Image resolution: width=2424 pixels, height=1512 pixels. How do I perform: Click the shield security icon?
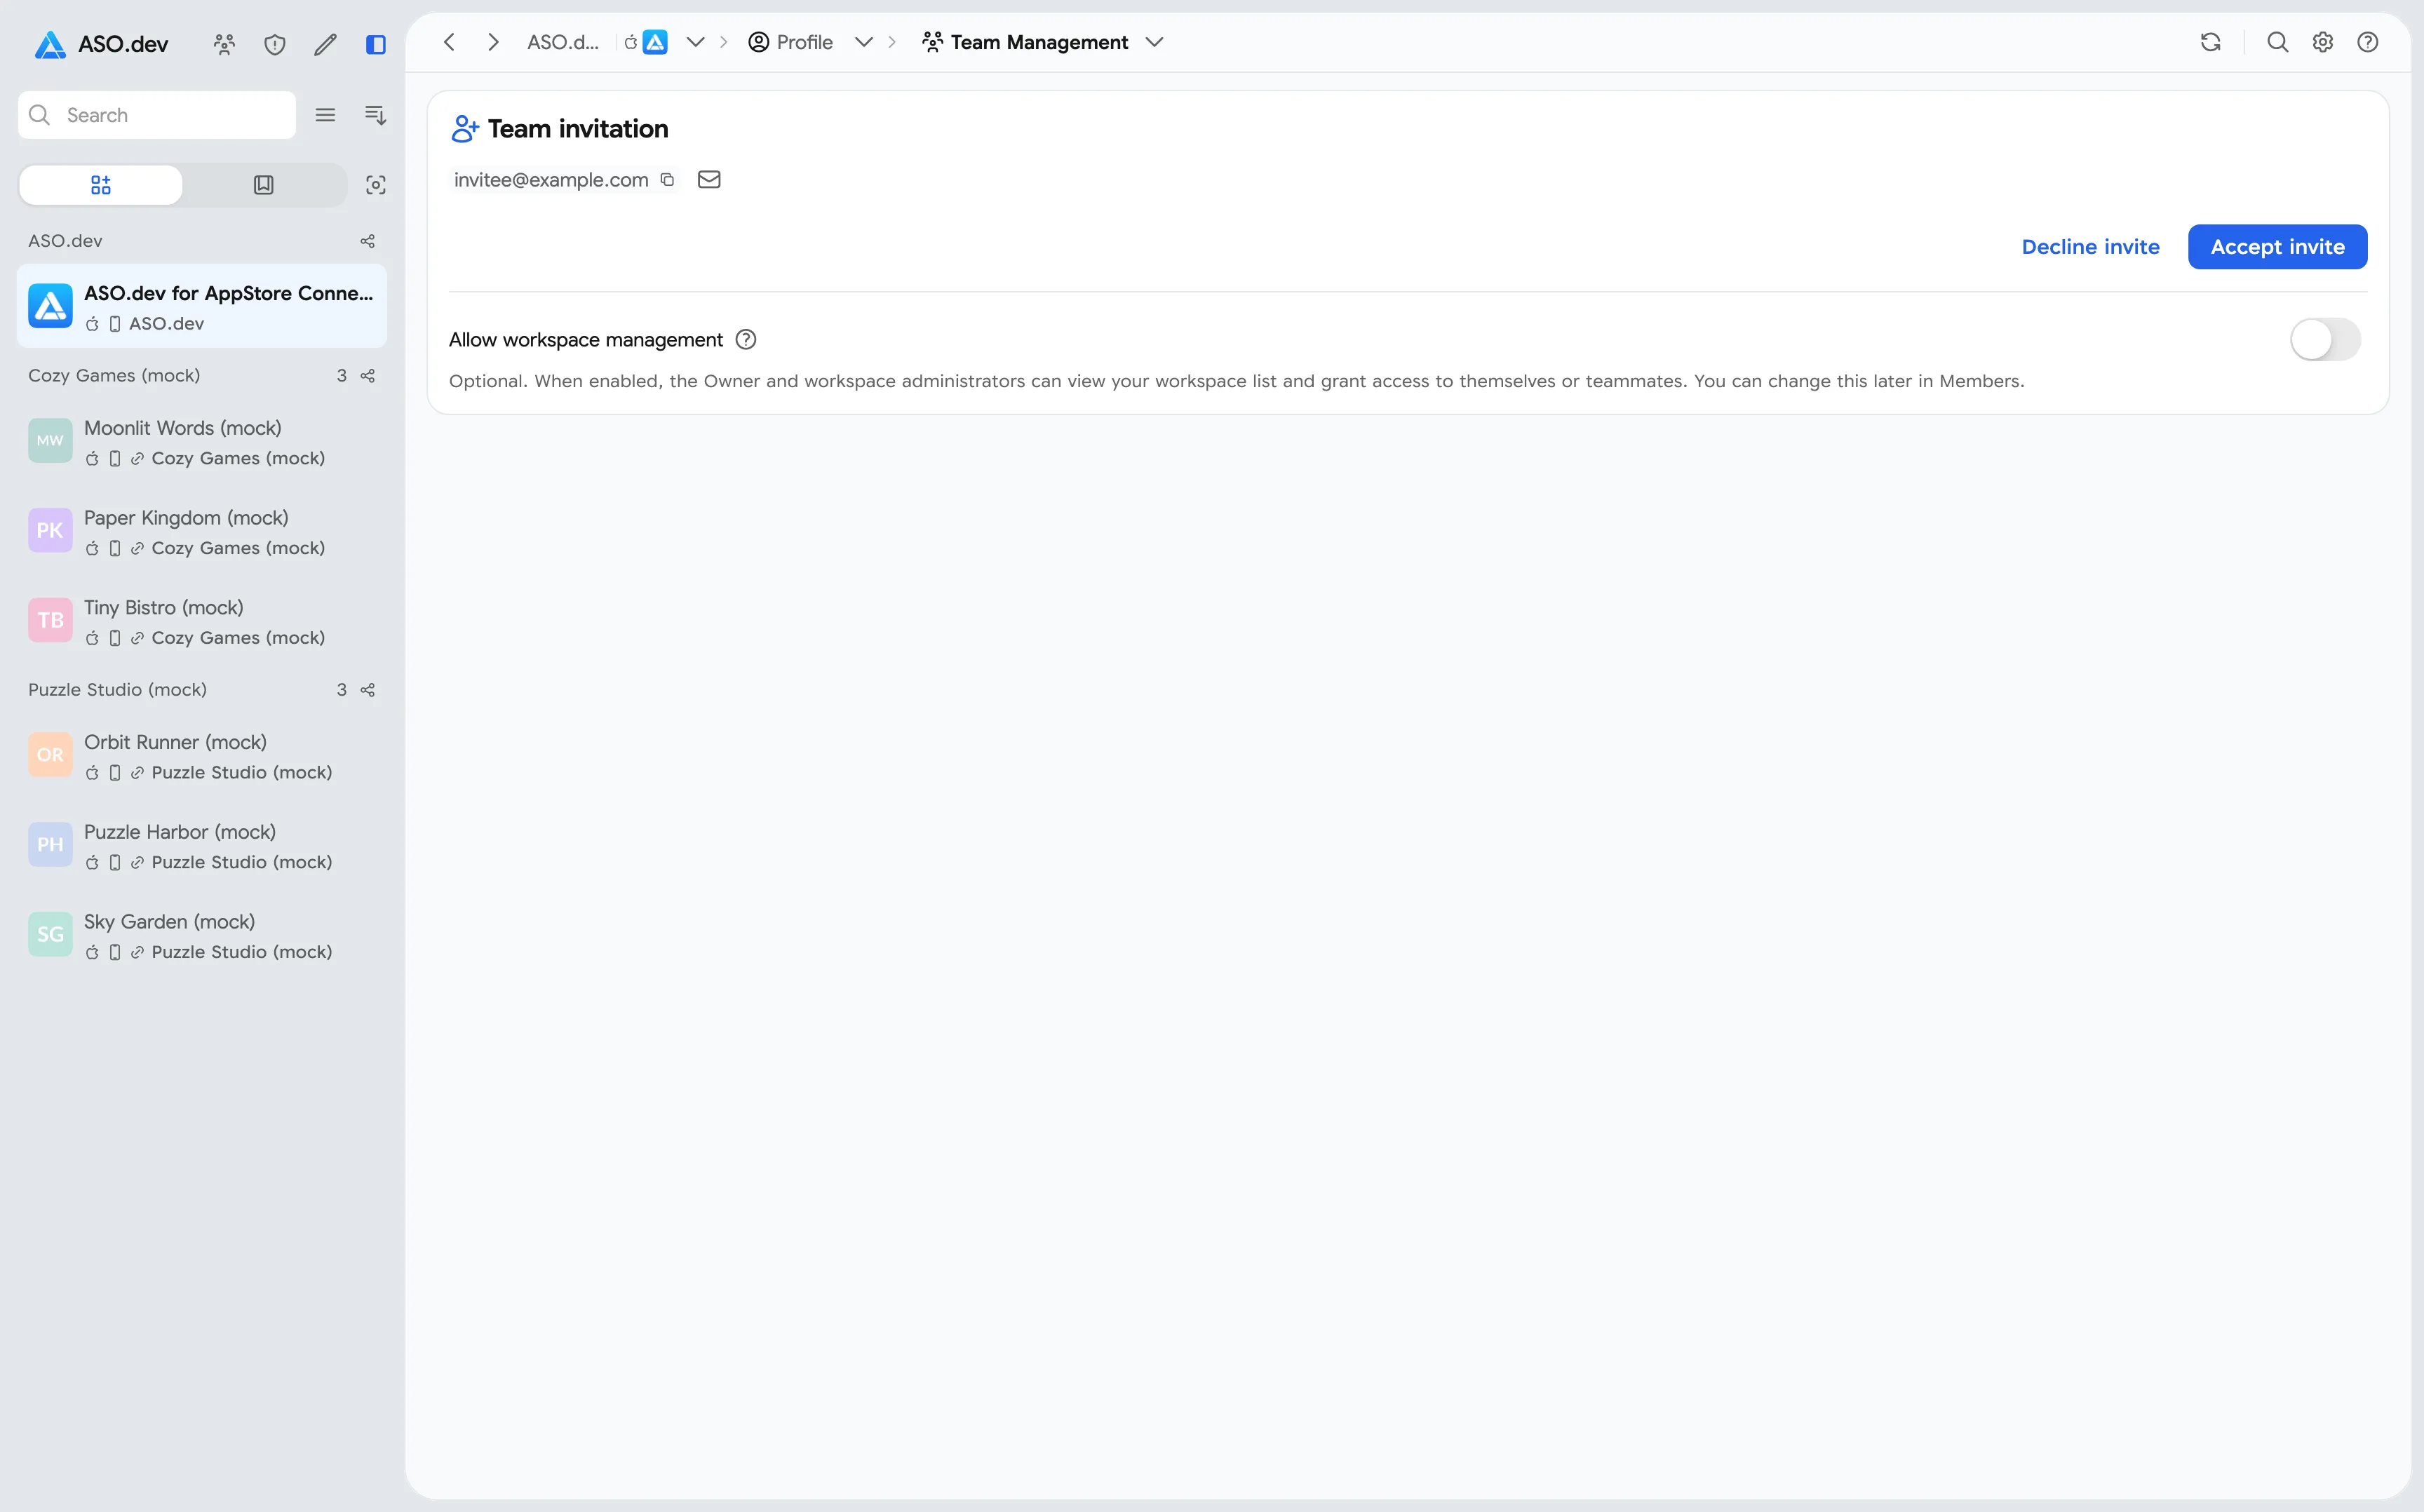tap(275, 44)
